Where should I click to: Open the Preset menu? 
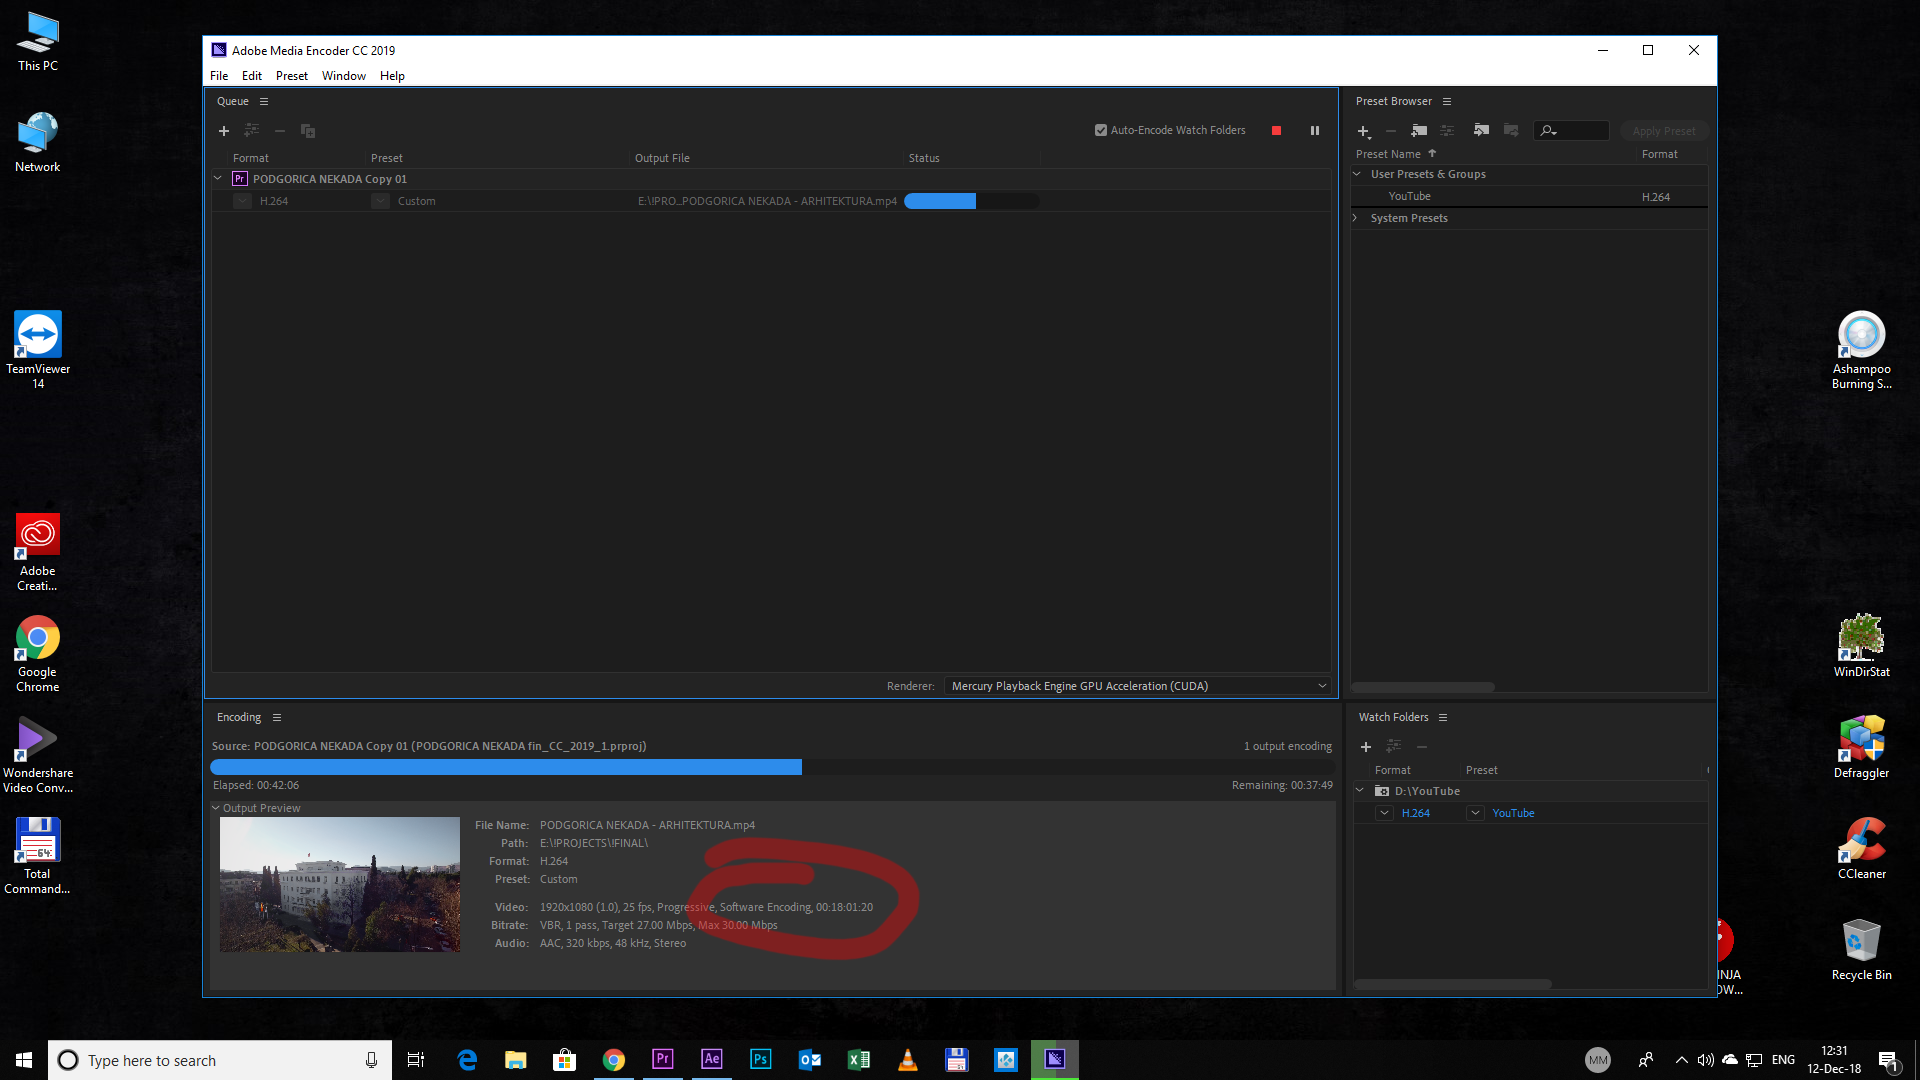tap(292, 76)
